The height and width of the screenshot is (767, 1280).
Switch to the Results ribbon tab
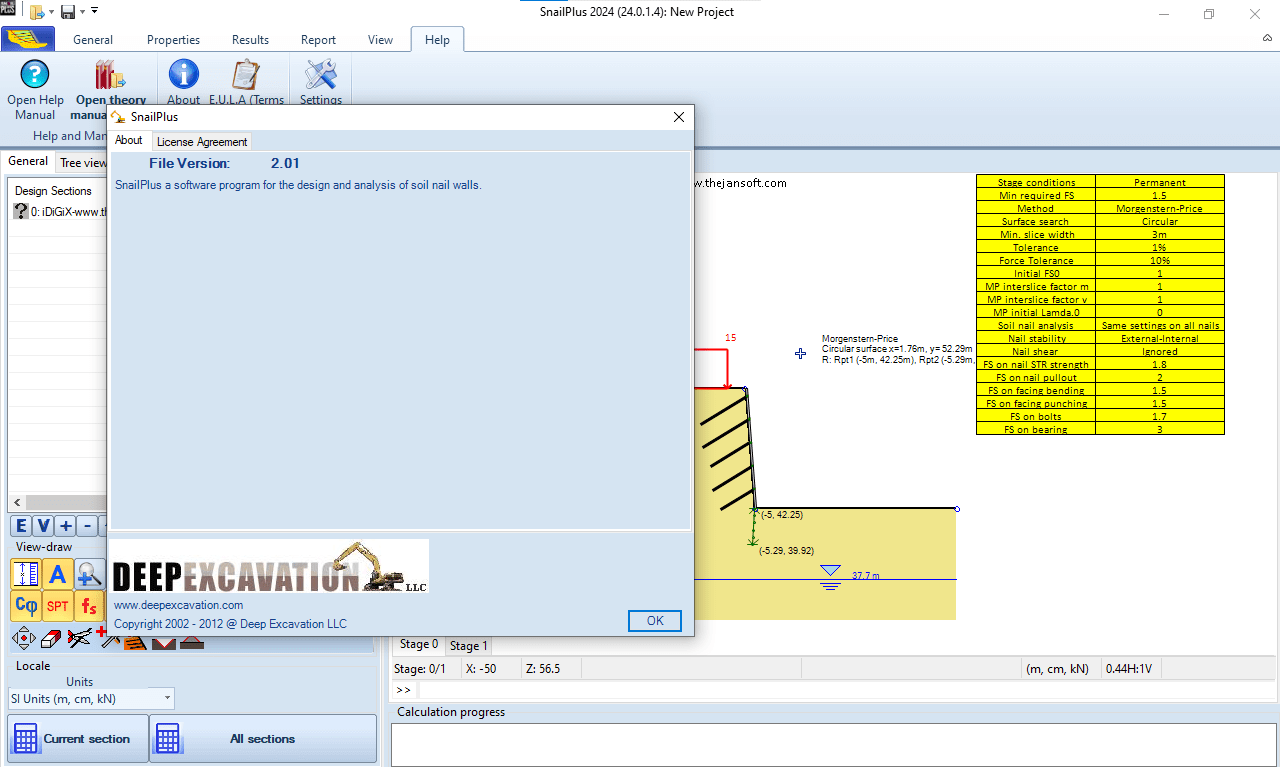tap(250, 40)
